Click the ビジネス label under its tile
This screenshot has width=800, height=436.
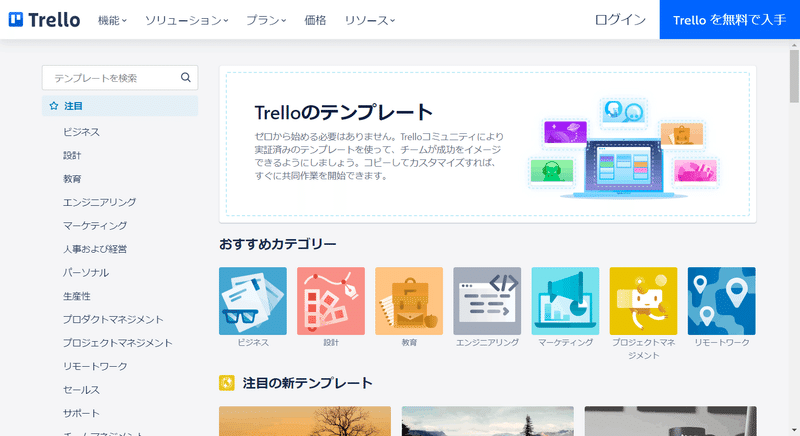(253, 343)
